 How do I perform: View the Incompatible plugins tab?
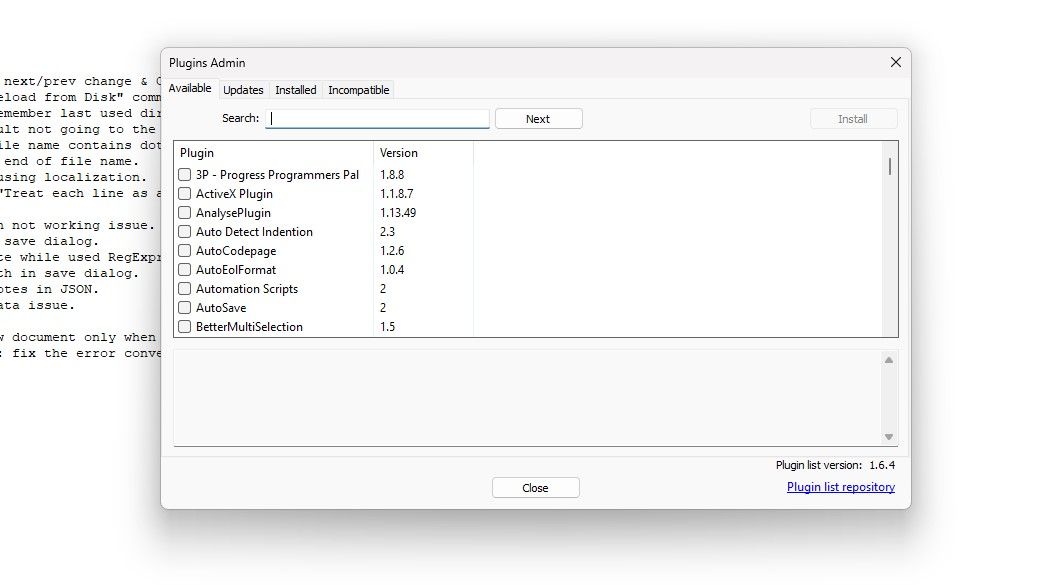(358, 90)
